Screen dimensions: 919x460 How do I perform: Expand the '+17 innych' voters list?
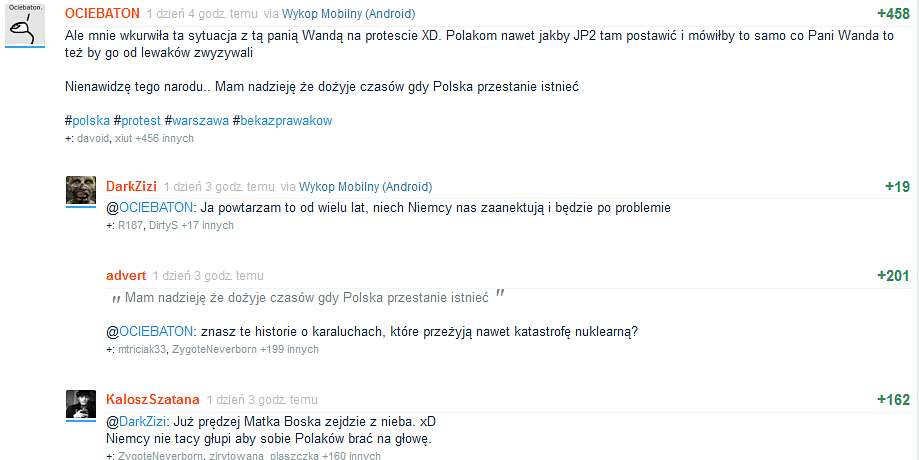(207, 226)
